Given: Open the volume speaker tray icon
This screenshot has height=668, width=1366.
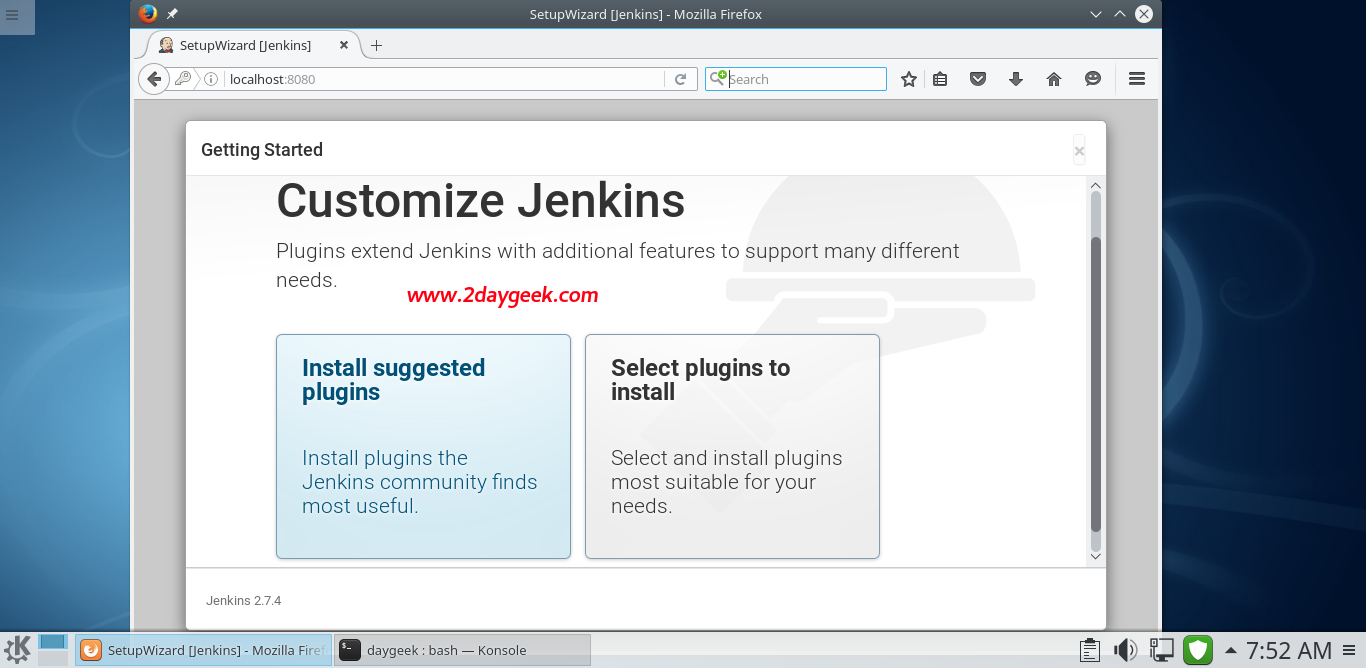Looking at the screenshot, I should click(1125, 650).
